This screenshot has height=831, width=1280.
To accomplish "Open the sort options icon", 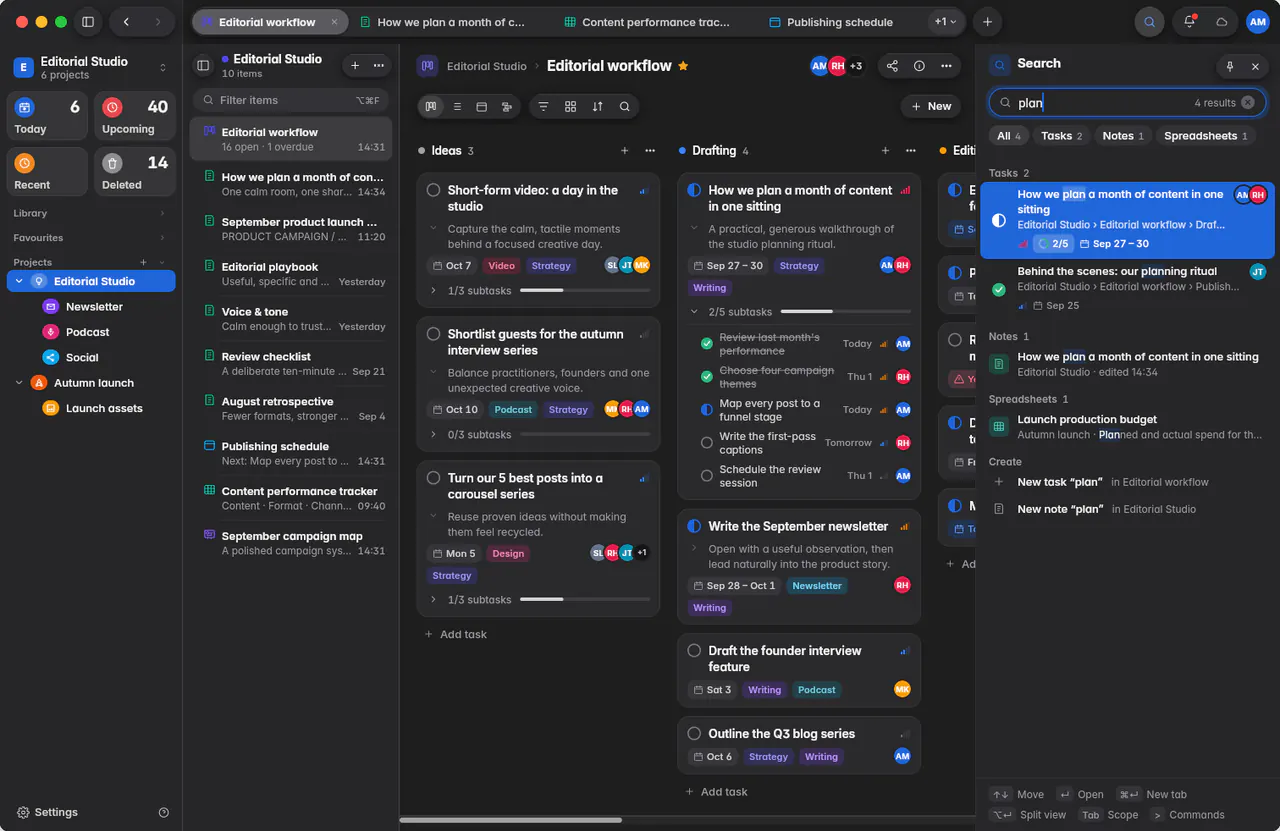I will [598, 106].
